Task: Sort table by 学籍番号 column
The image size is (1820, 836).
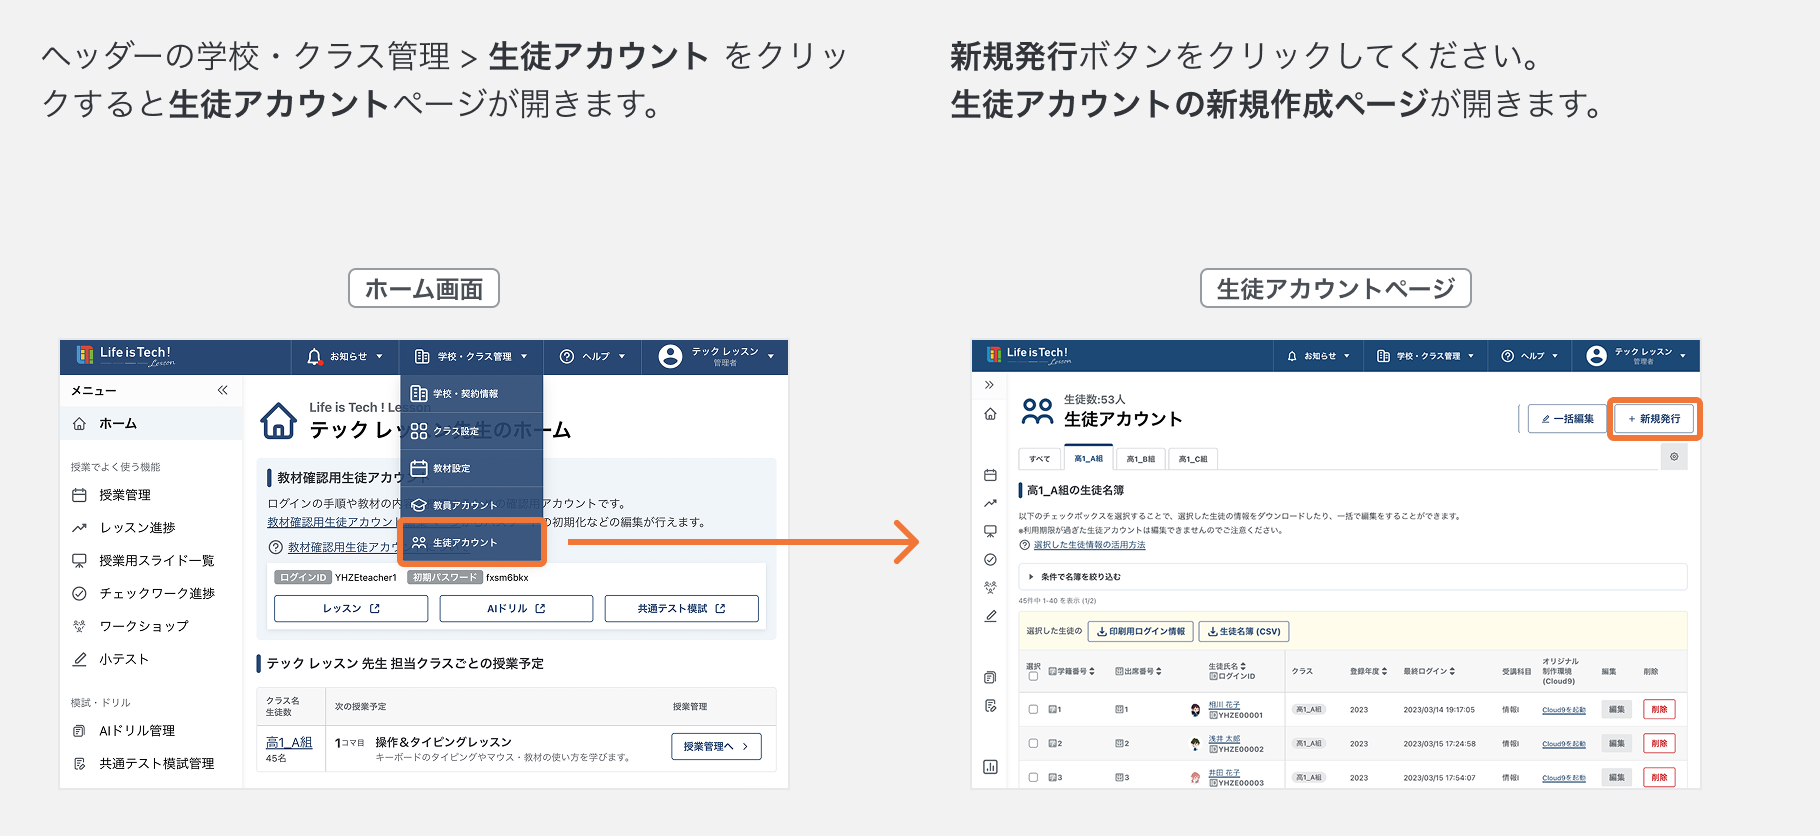Action: click(x=1071, y=671)
